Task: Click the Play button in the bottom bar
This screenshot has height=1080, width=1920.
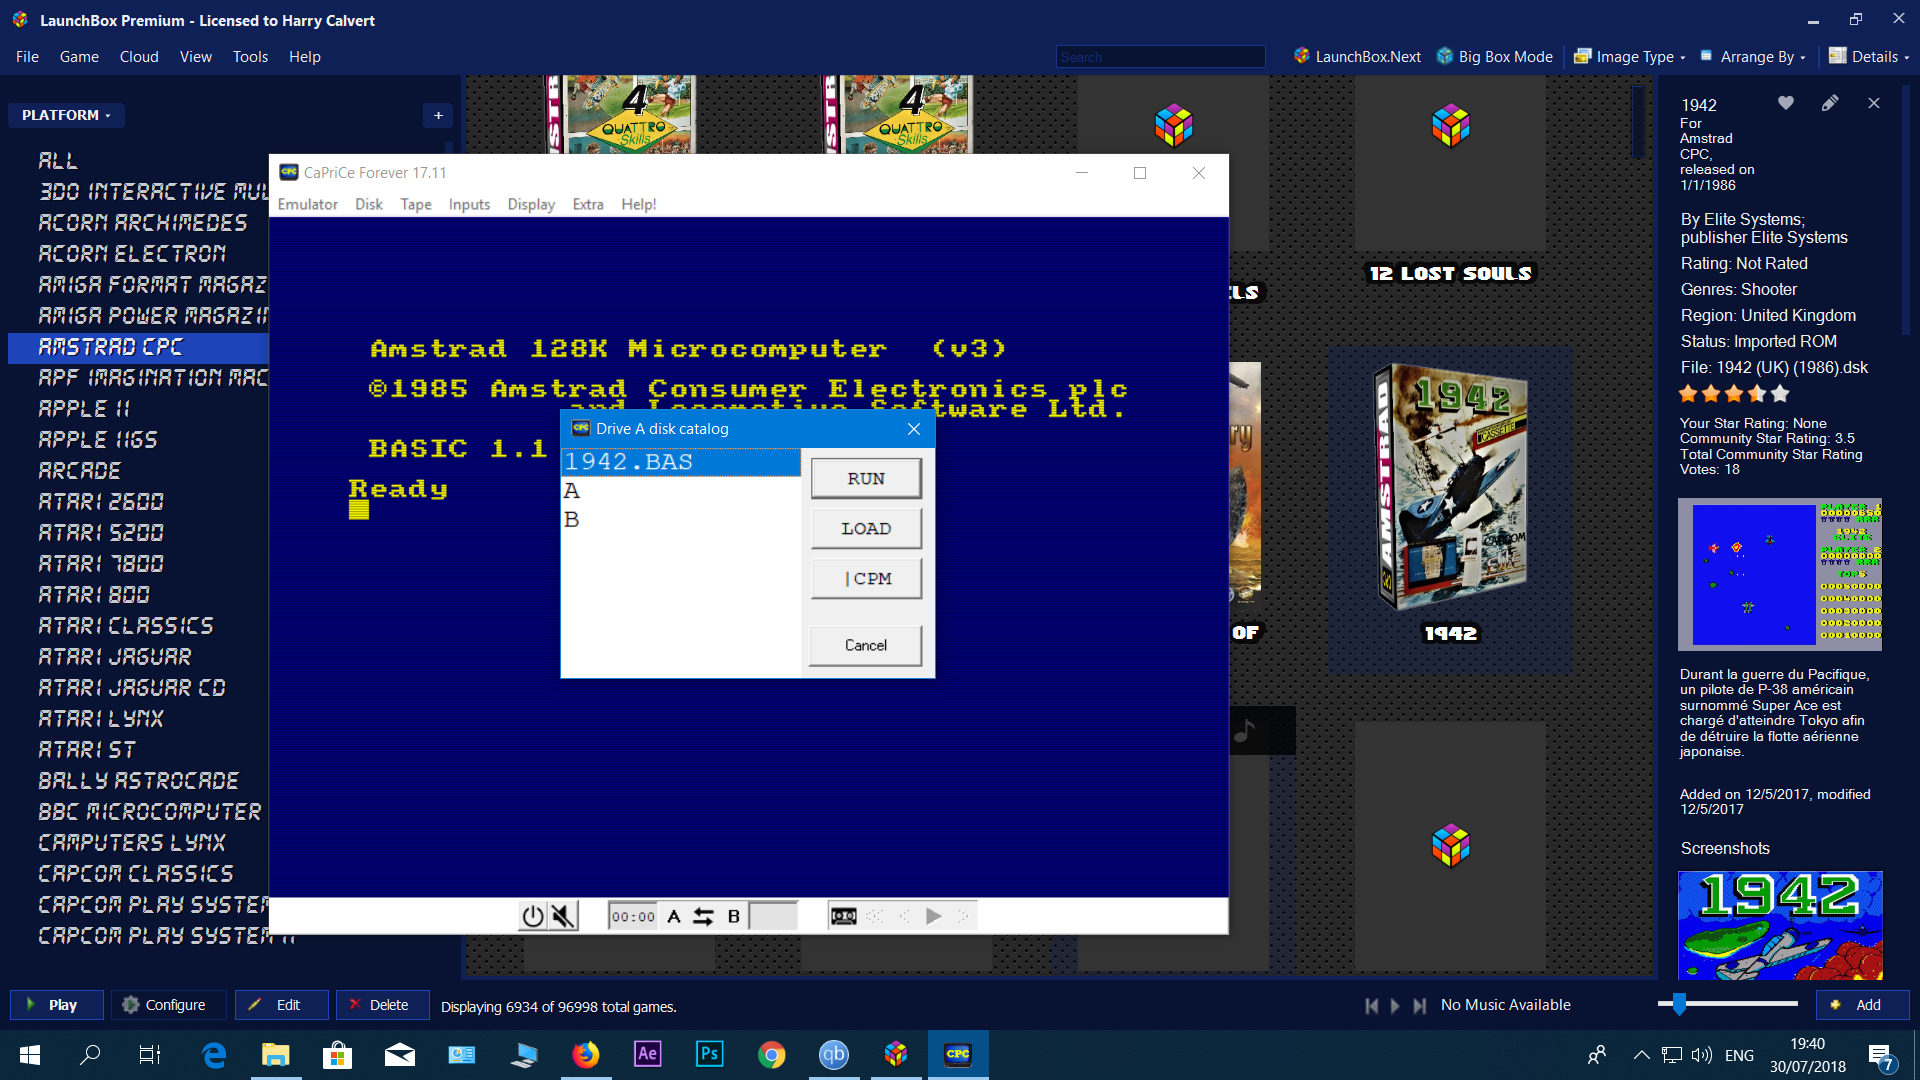Action: pos(57,1004)
